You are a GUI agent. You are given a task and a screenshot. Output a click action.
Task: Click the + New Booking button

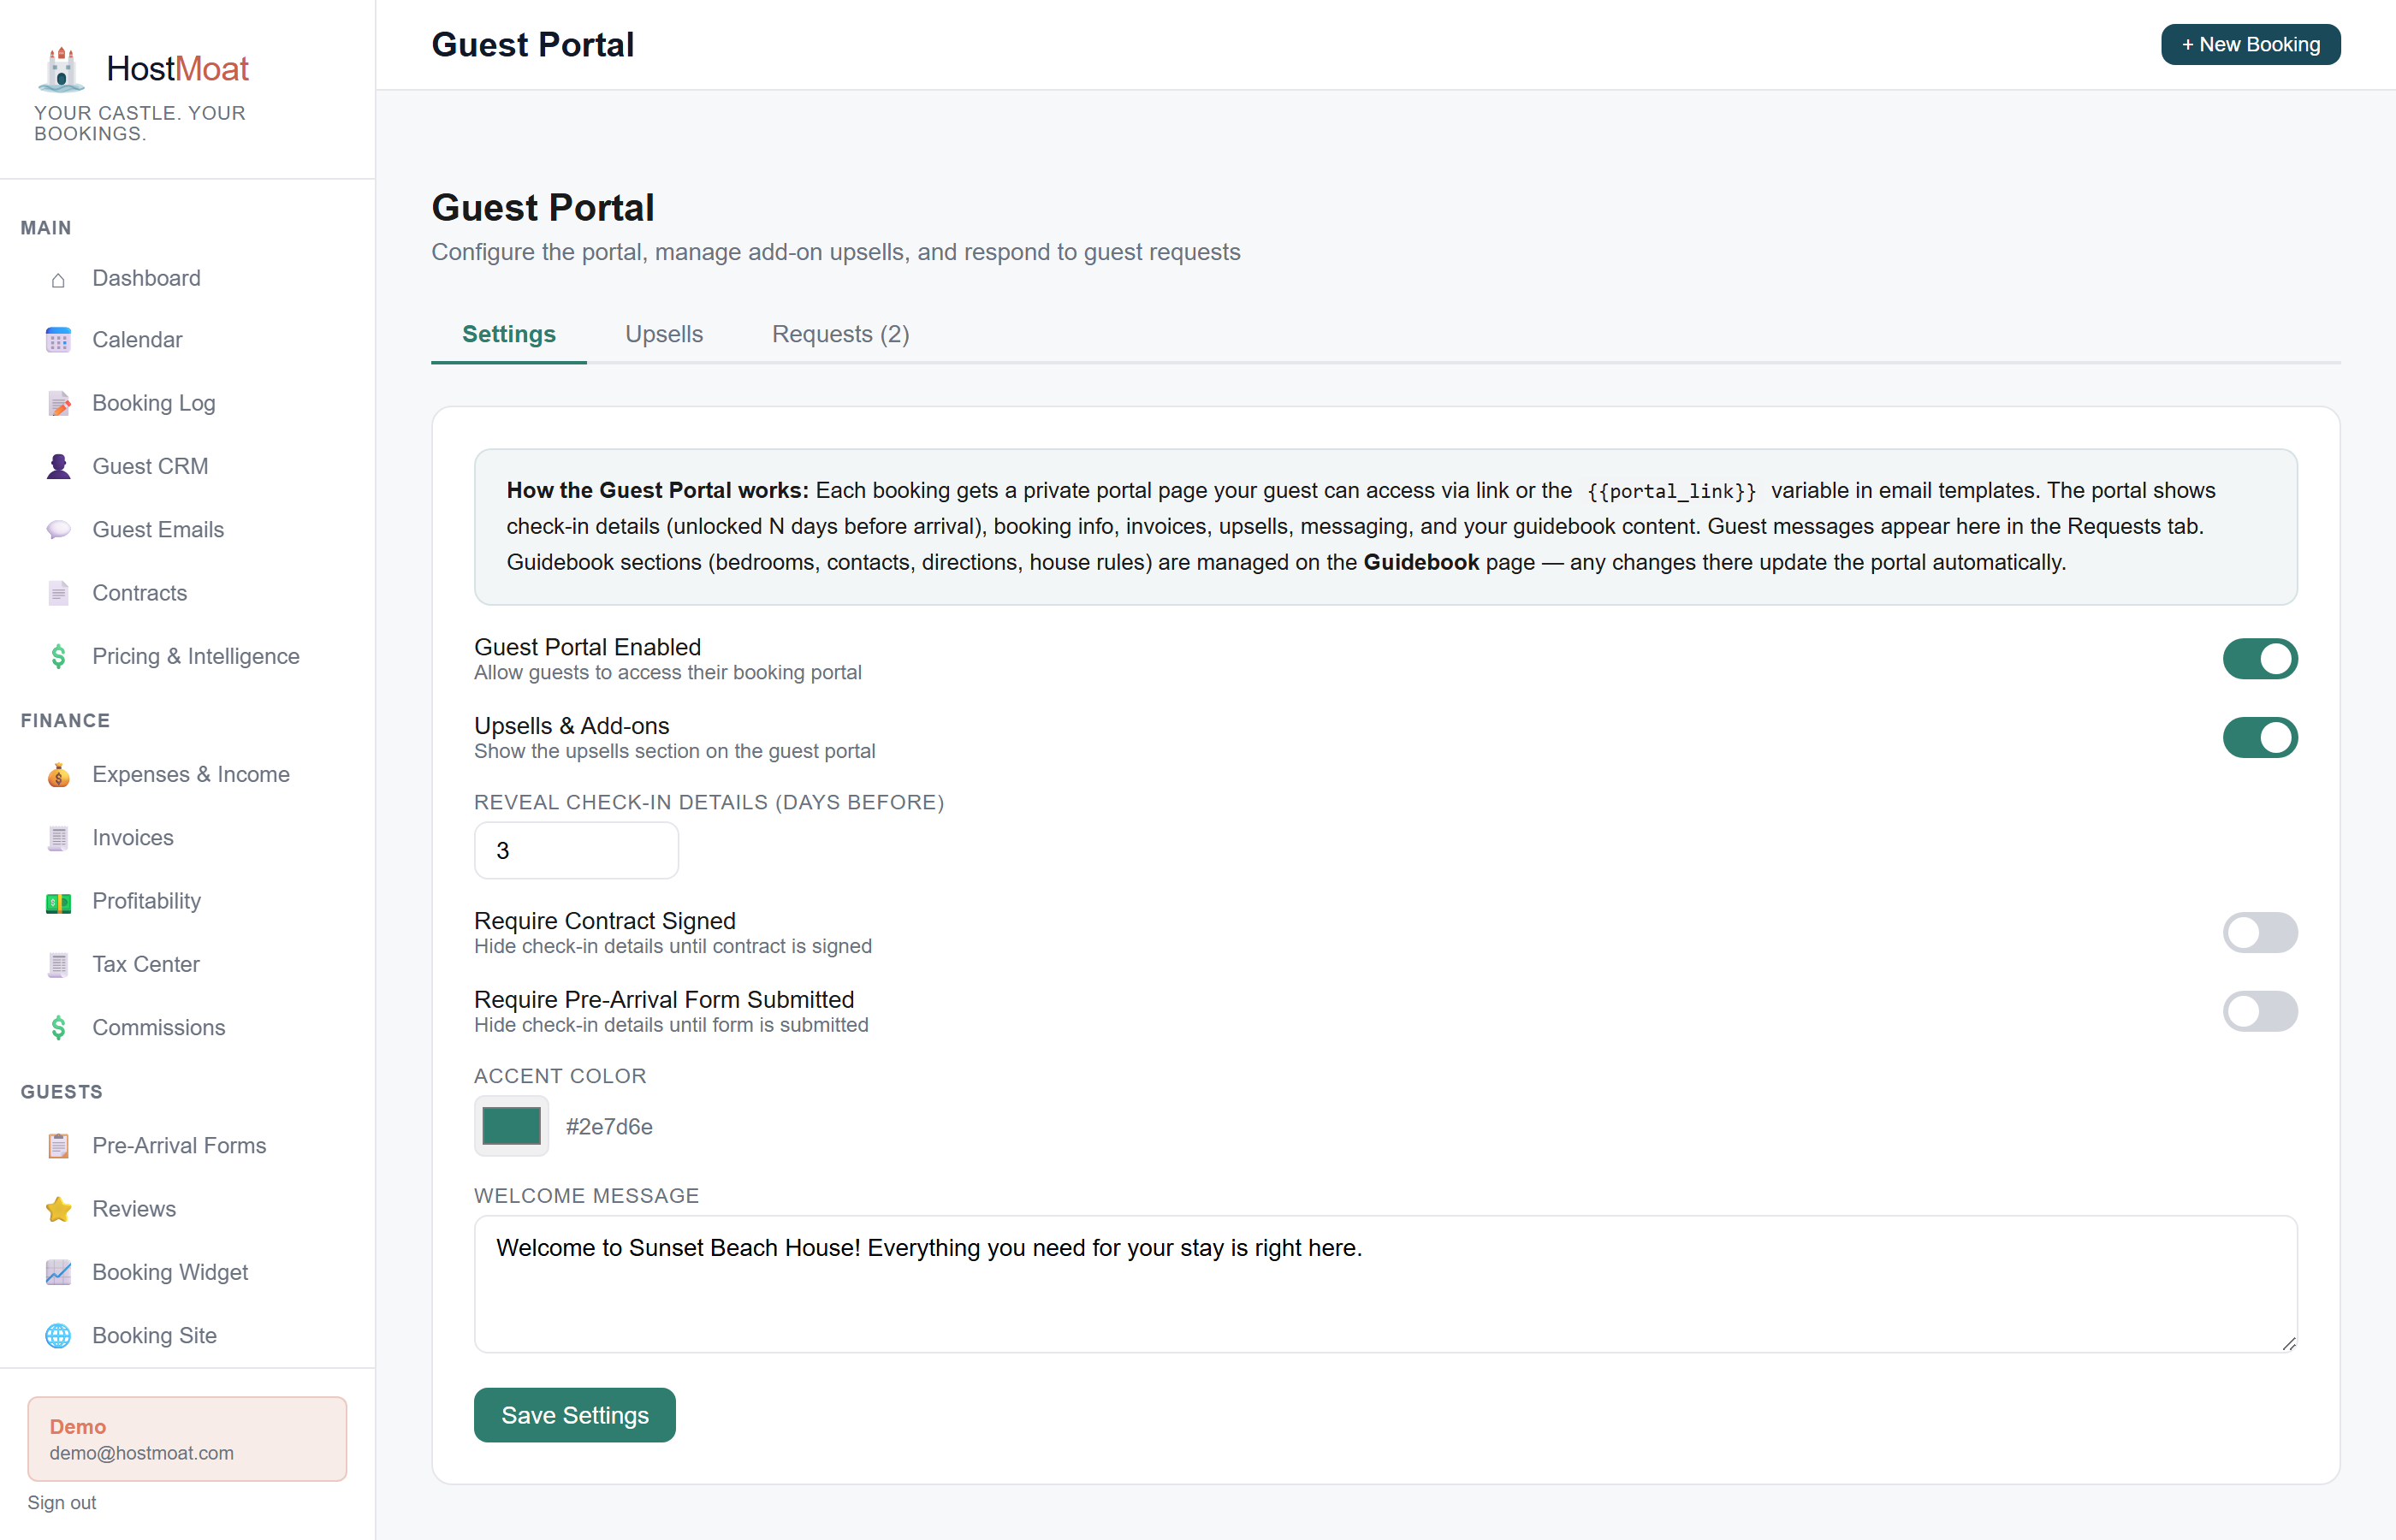click(x=2250, y=45)
